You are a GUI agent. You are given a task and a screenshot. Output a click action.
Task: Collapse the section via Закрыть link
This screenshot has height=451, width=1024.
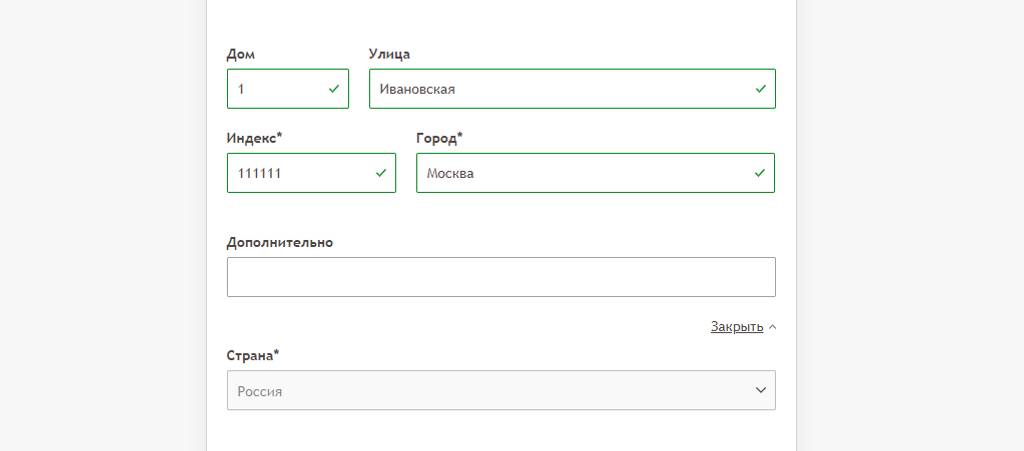click(x=737, y=327)
